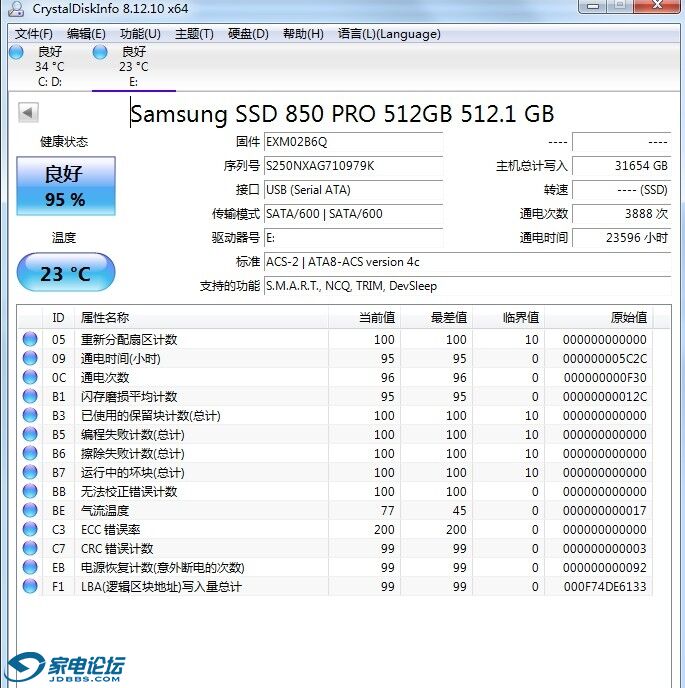Click status orb for attribute B3 已使用的保留块计数
685x688 pixels.
pyautogui.click(x=30, y=415)
